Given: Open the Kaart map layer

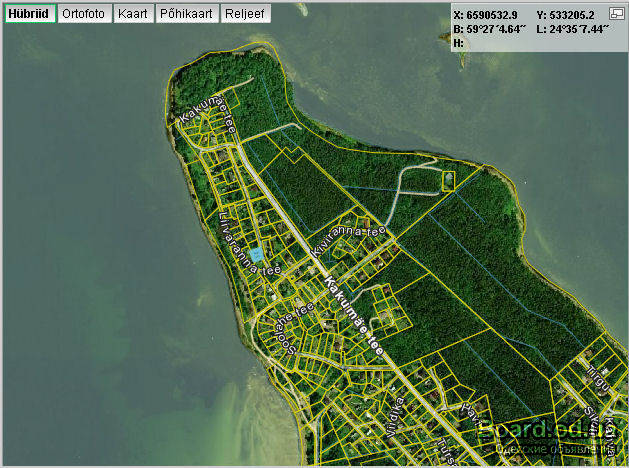Looking at the screenshot, I should tap(132, 14).
